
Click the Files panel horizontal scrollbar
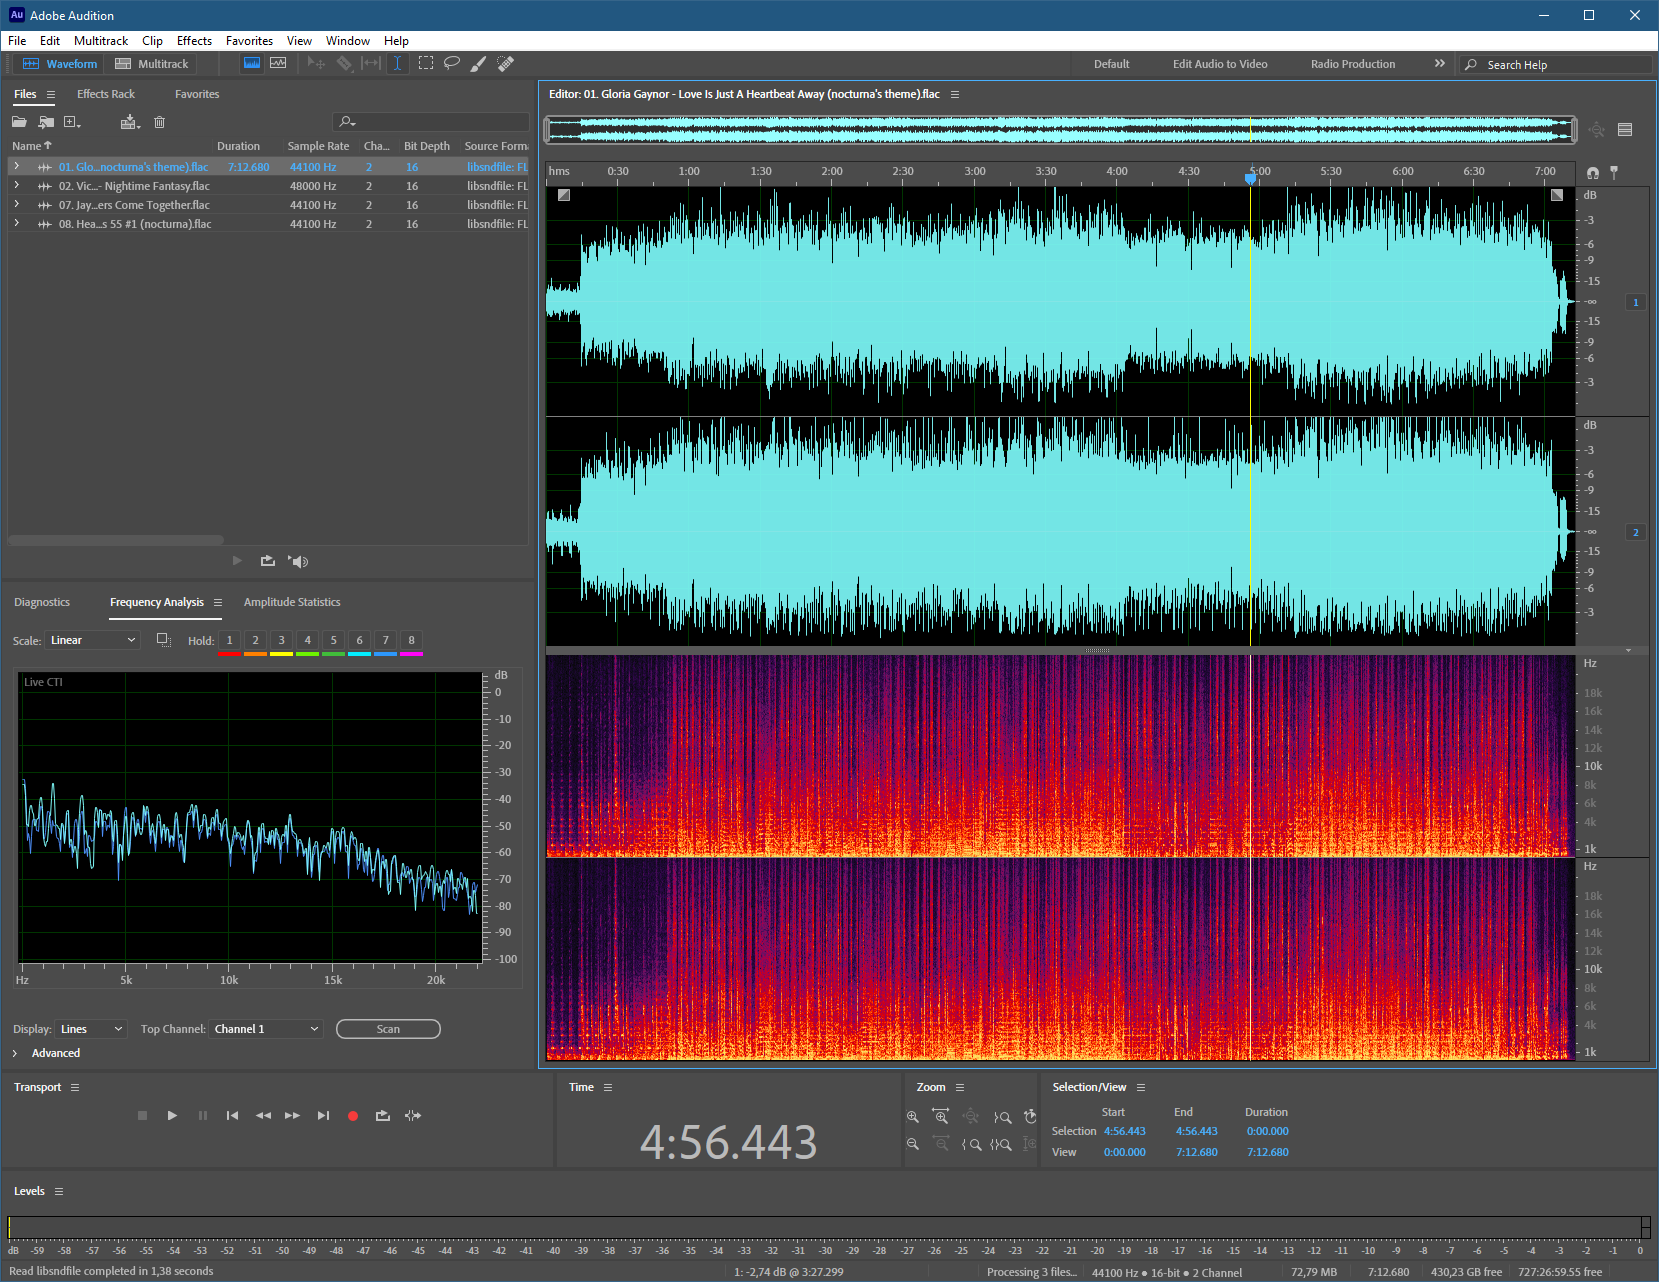pyautogui.click(x=116, y=540)
